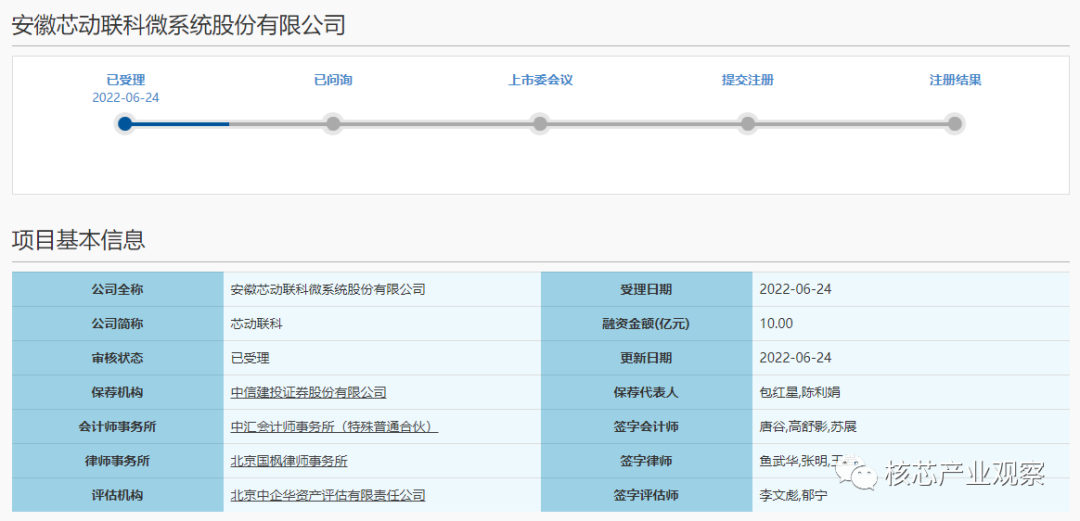
Task: Click the 评估机构 header cell
Action: (x=117, y=496)
